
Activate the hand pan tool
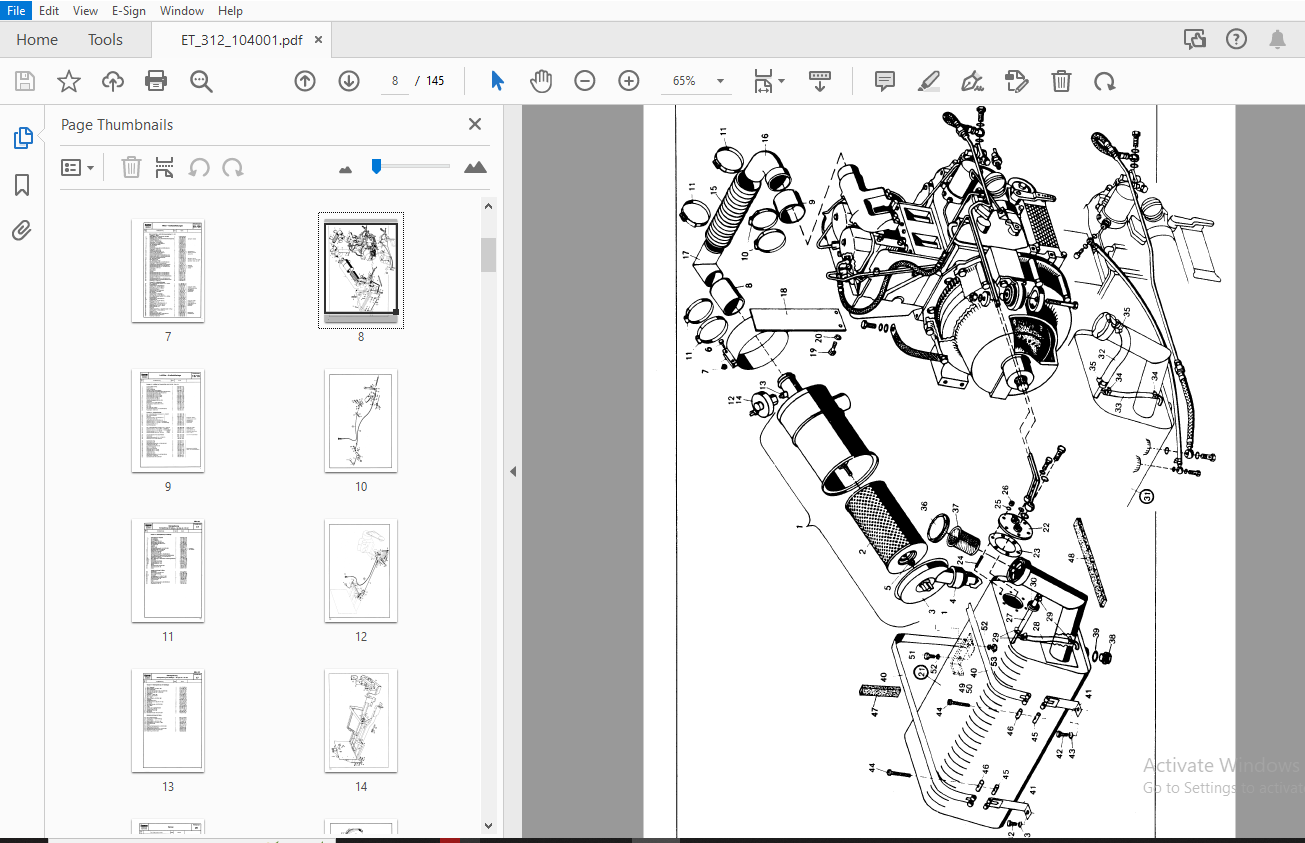click(541, 81)
